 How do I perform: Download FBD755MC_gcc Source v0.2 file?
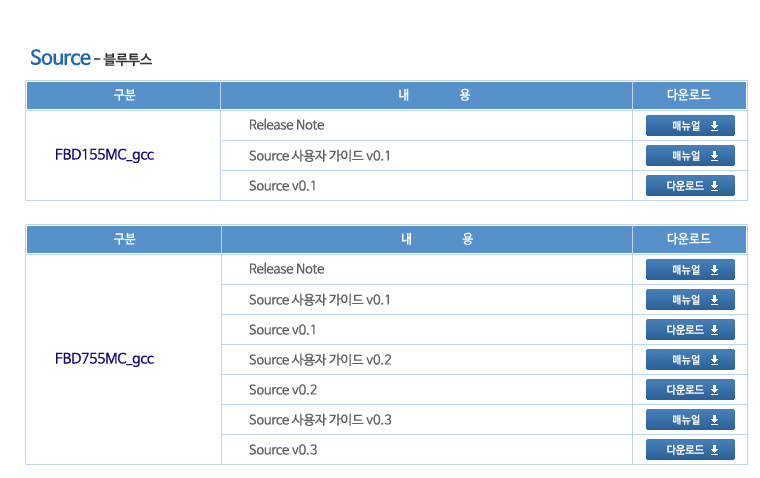tap(690, 390)
